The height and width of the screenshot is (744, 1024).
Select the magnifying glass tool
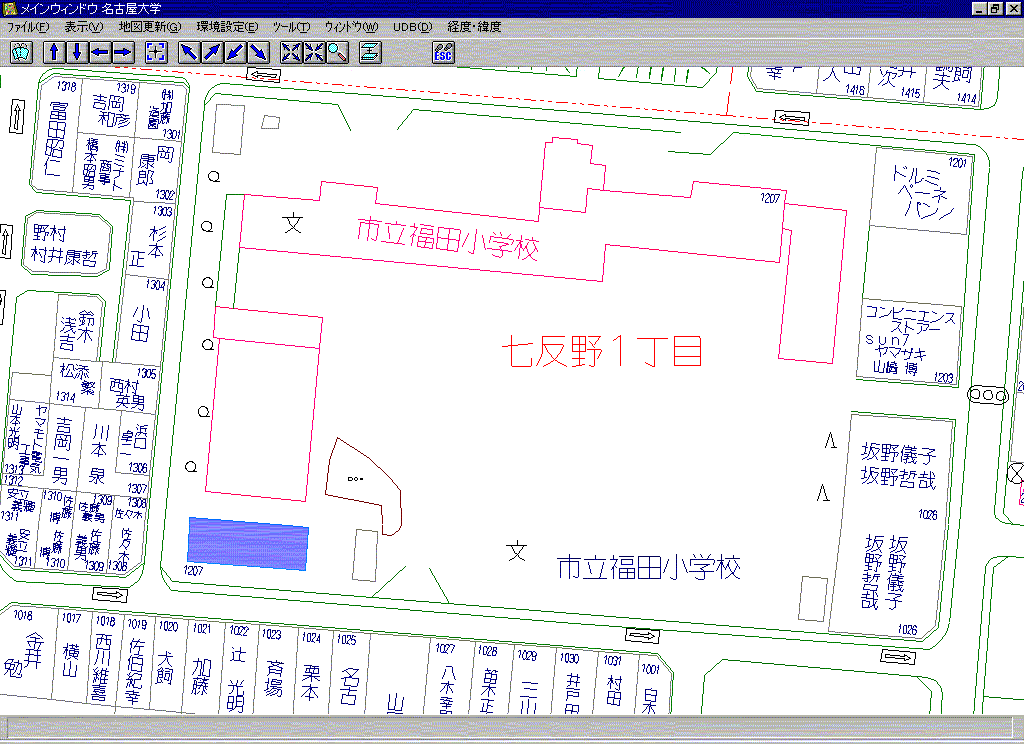[337, 52]
